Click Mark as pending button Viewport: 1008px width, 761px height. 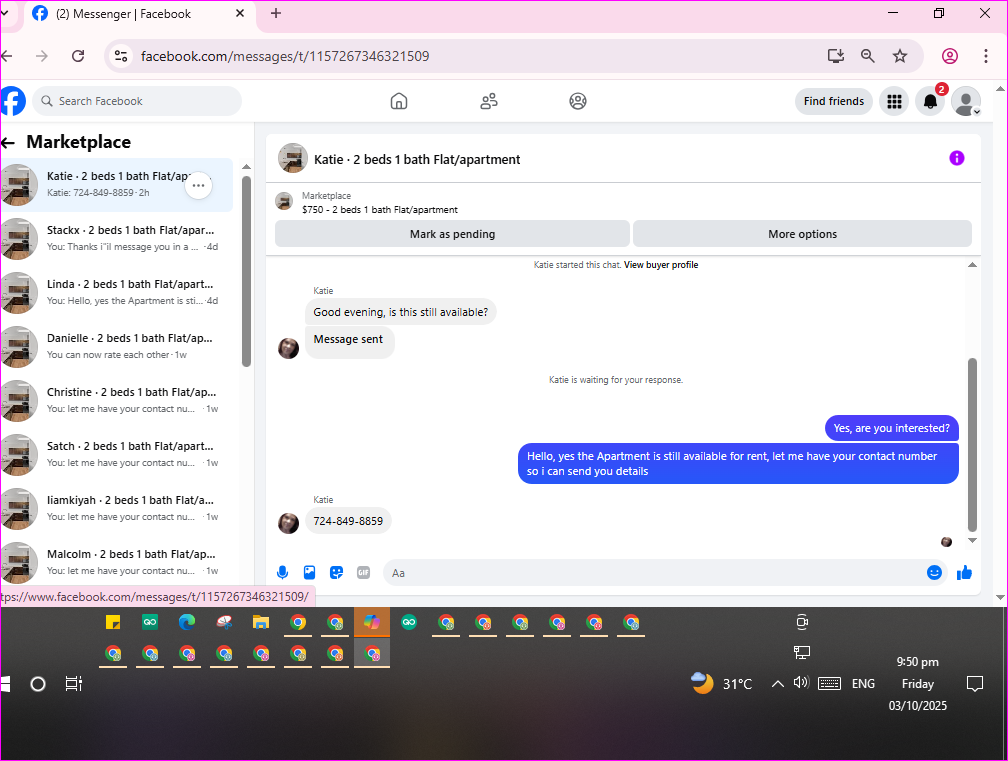[452, 234]
